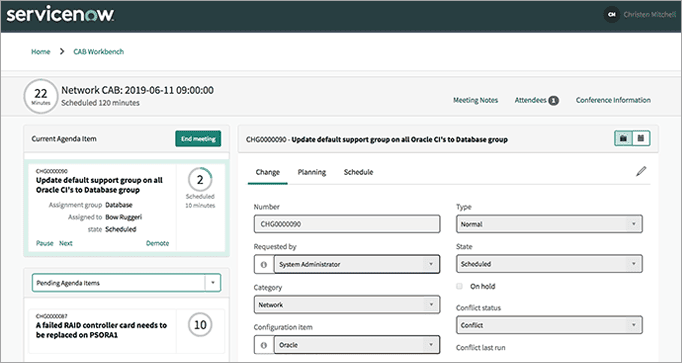Click the CHG0000090 change record header
The height and width of the screenshot is (363, 682).
coord(377,140)
